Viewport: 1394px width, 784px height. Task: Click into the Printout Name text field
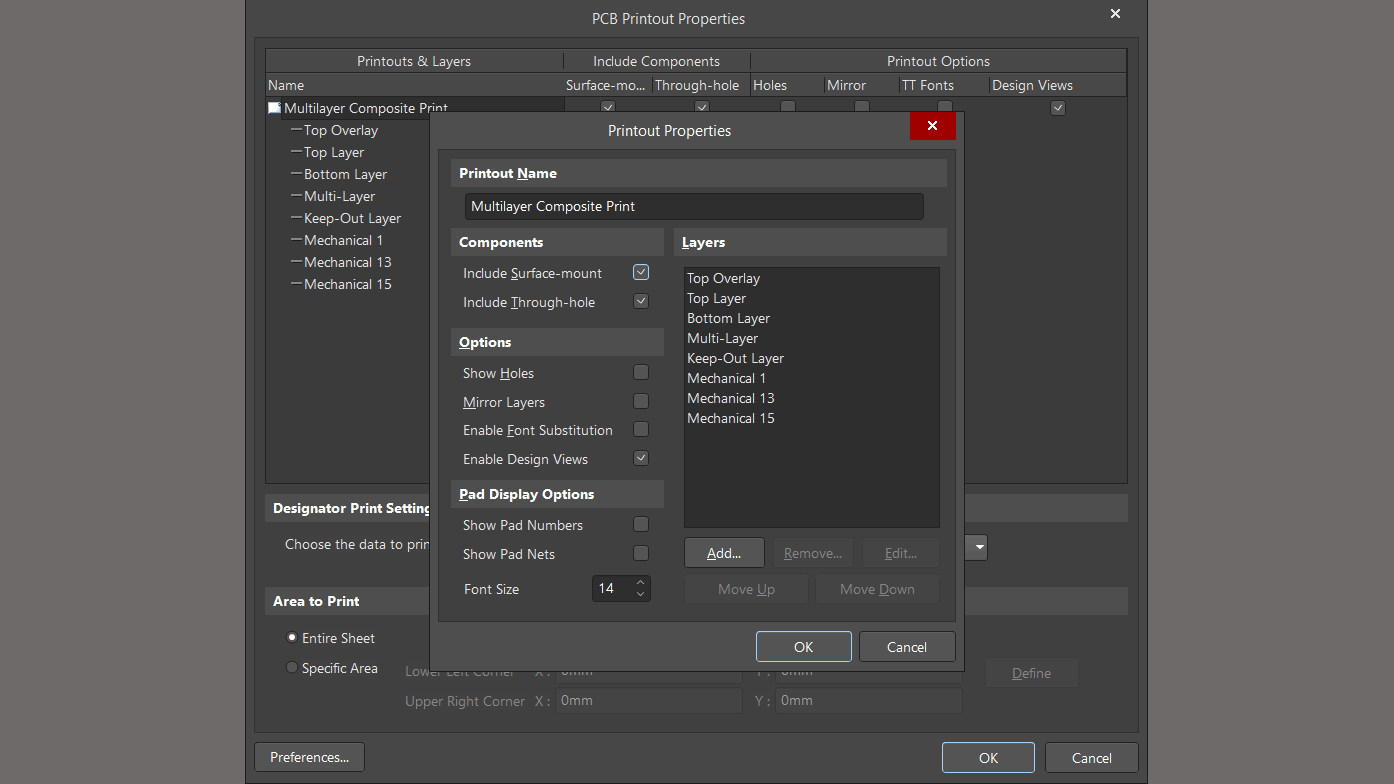pos(694,206)
